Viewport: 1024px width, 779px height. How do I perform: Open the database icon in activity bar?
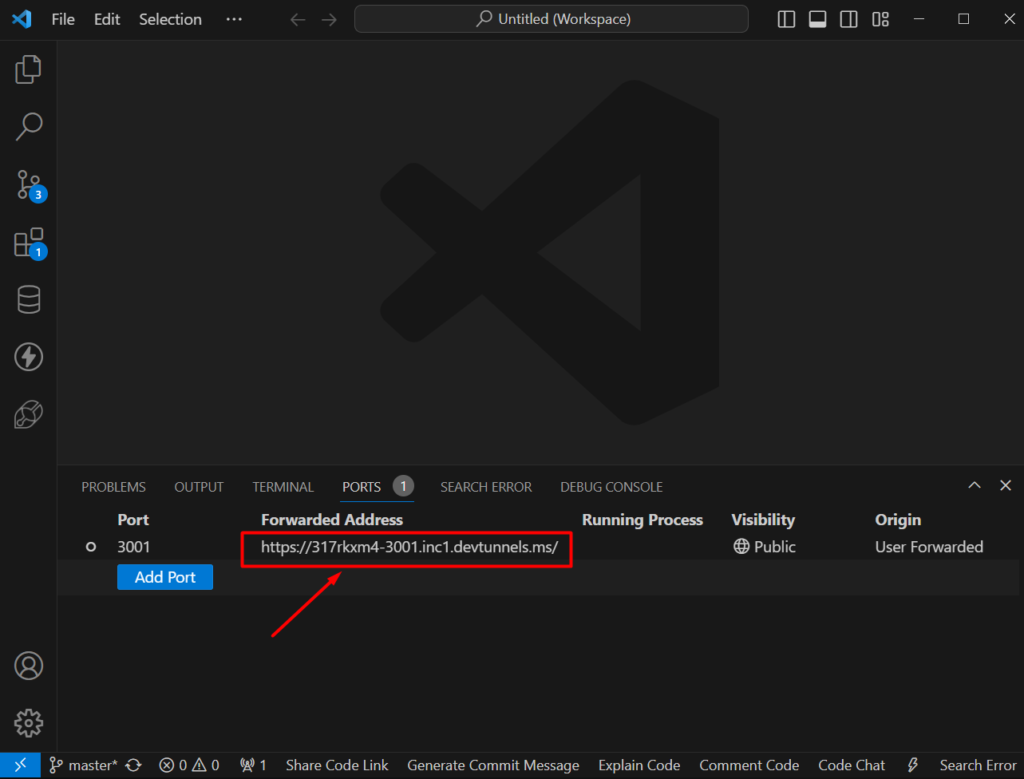pos(28,300)
